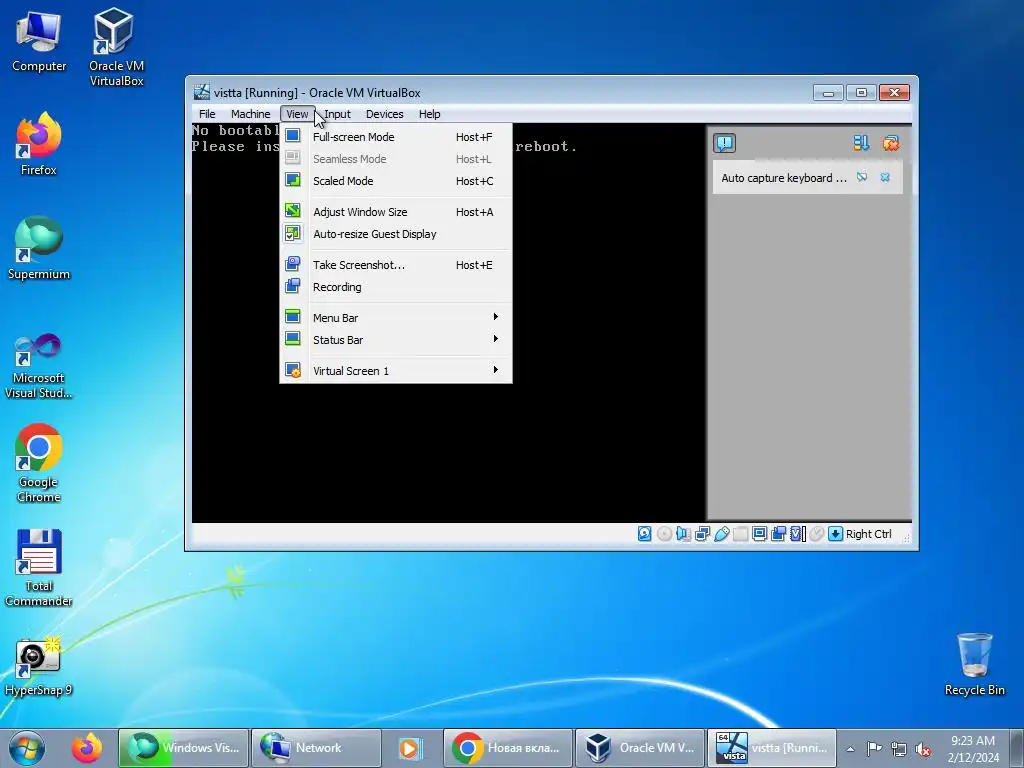Click the keyboard capture arrow icon

835,534
